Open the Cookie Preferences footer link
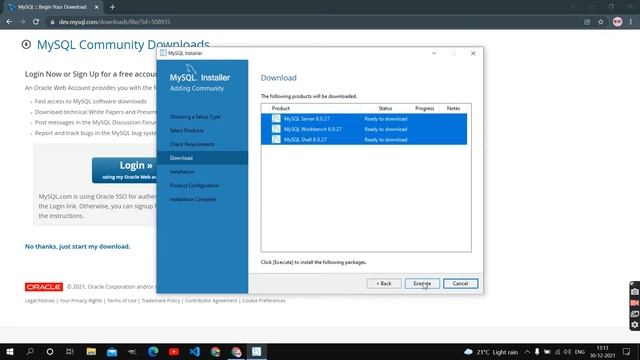This screenshot has height=360, width=640. point(264,300)
